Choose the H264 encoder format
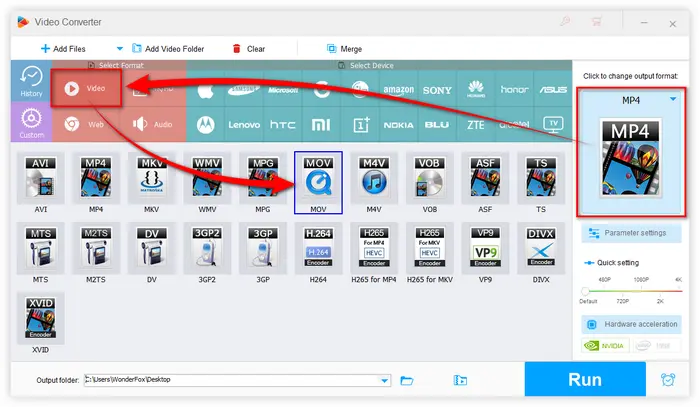The image size is (700, 407). point(318,248)
